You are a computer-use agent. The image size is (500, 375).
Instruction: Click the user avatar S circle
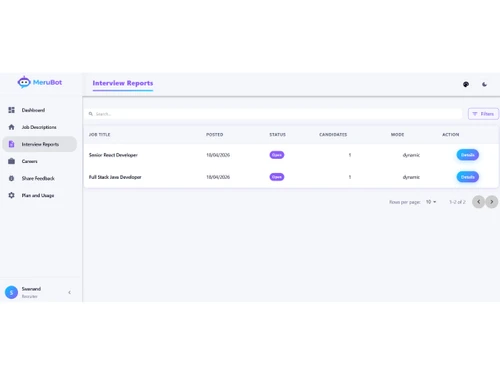11,292
